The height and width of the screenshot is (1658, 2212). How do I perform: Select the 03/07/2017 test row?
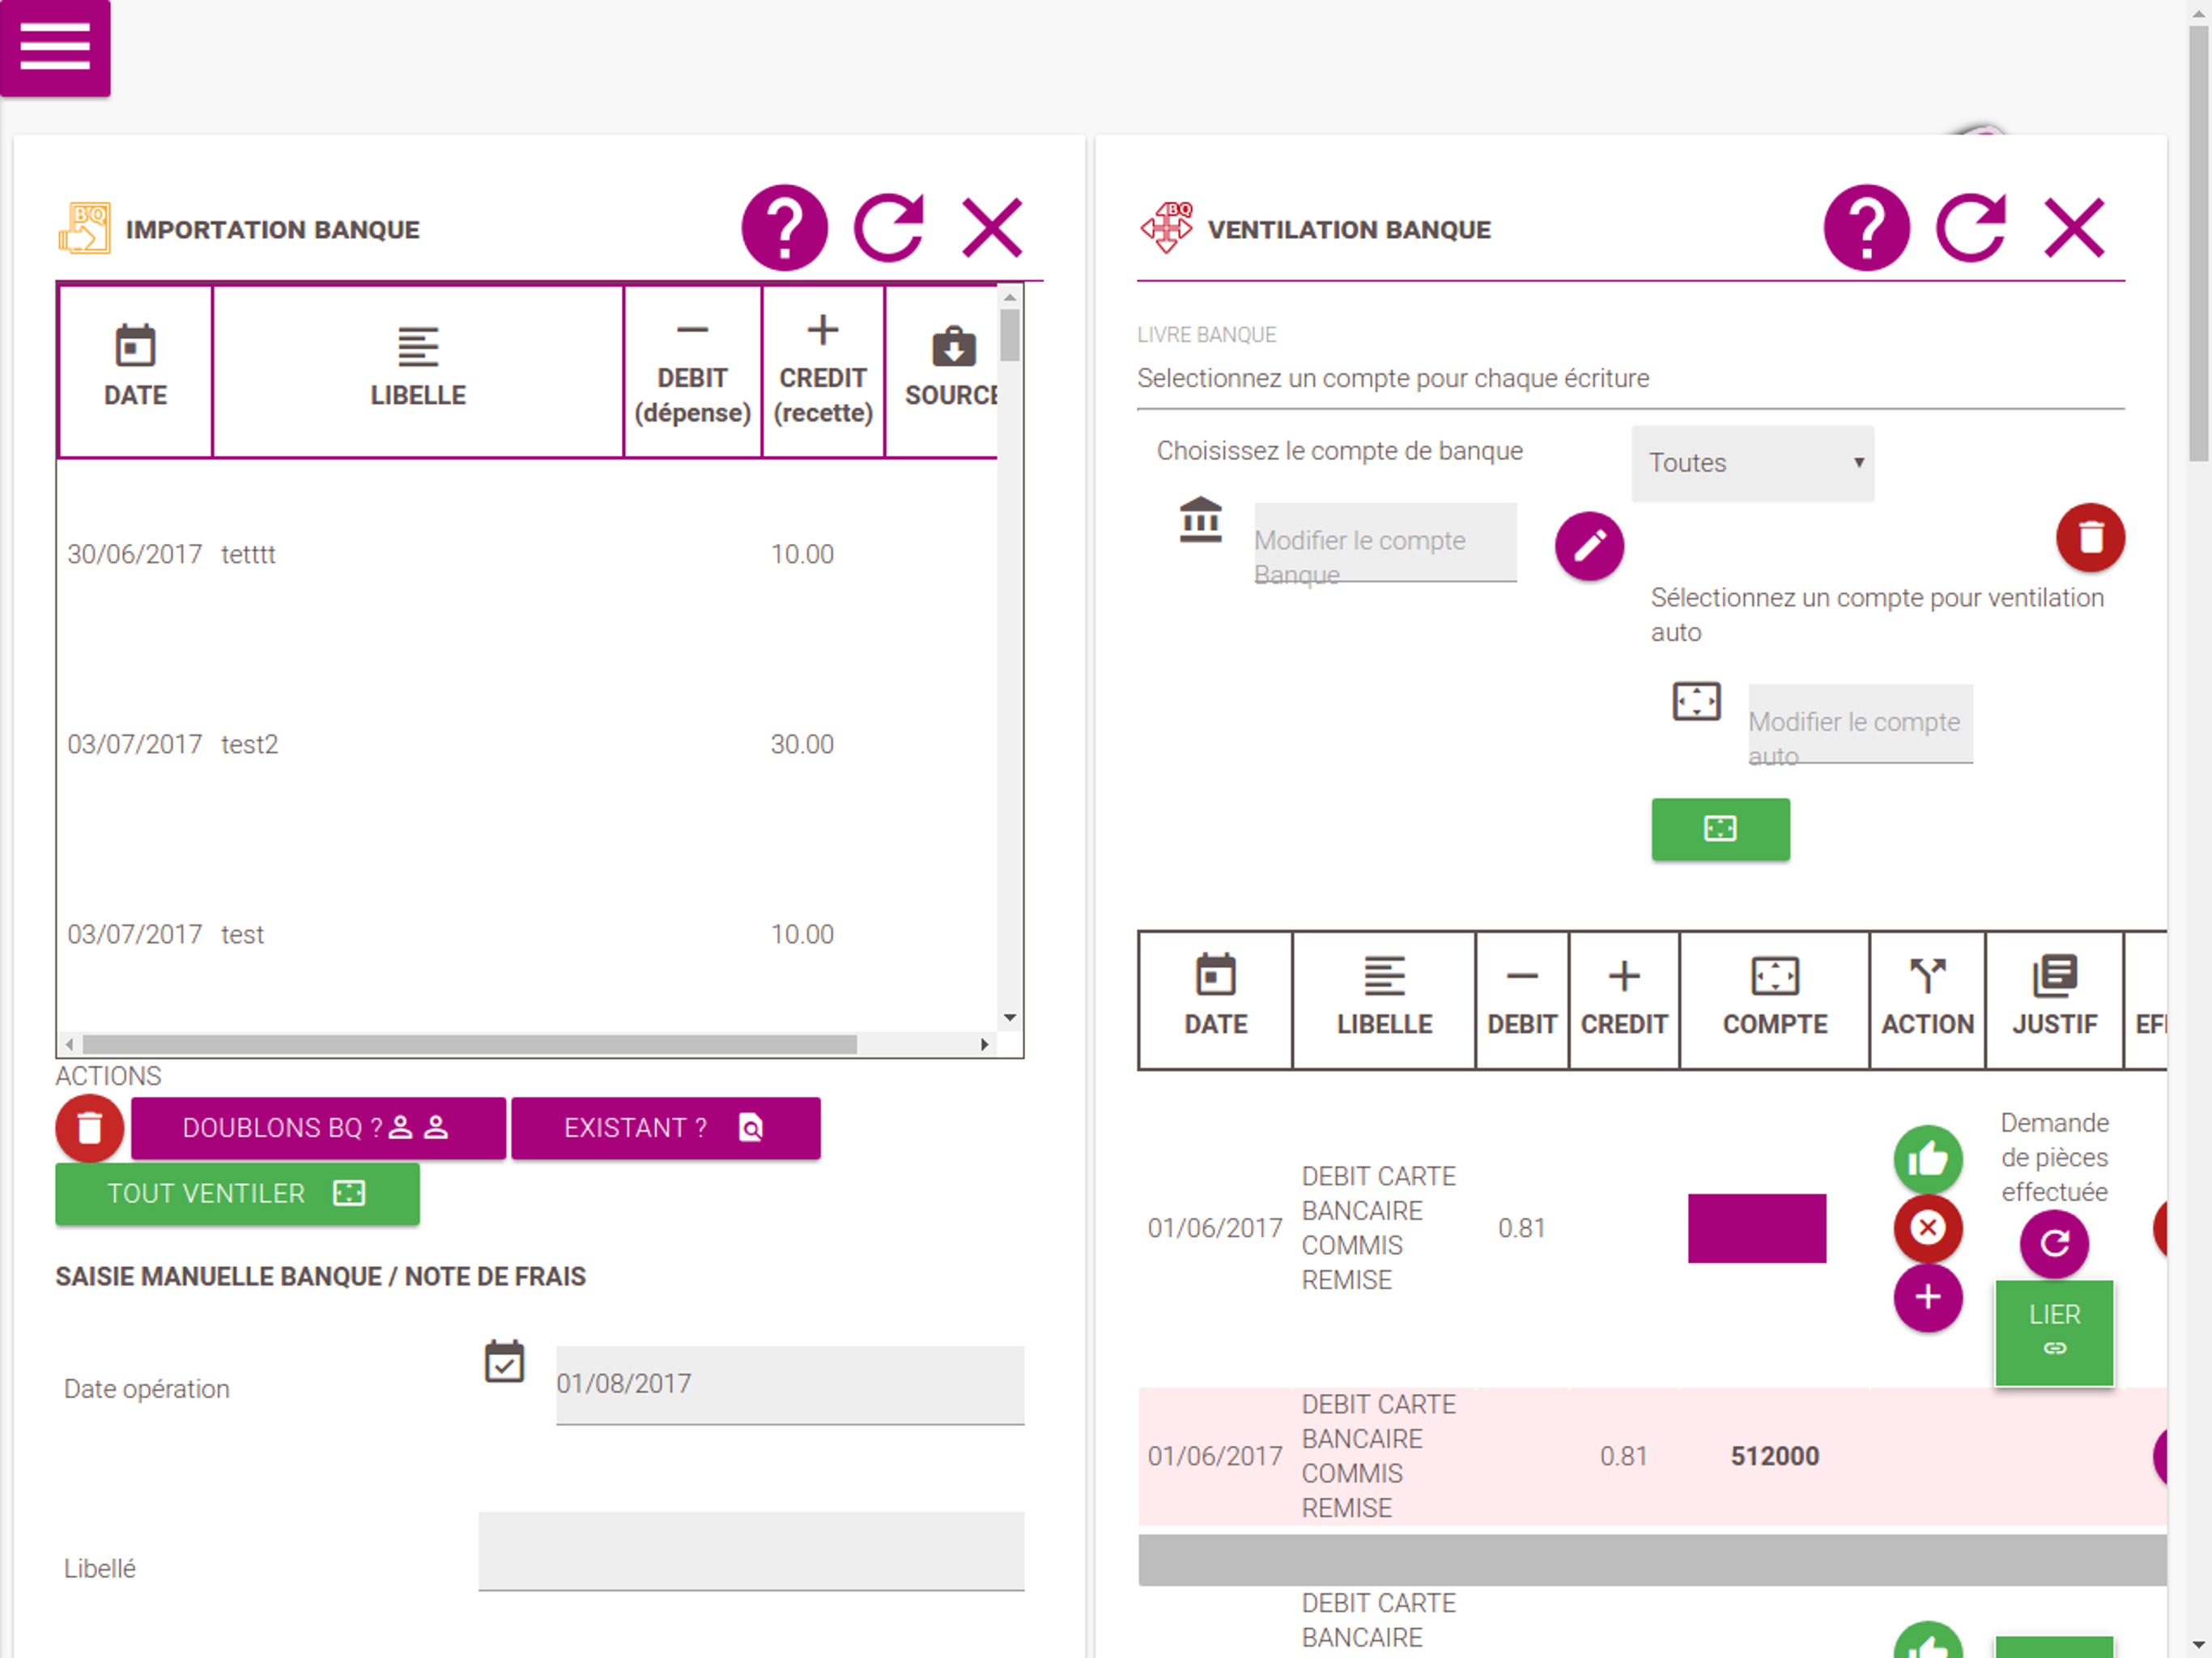coord(527,934)
